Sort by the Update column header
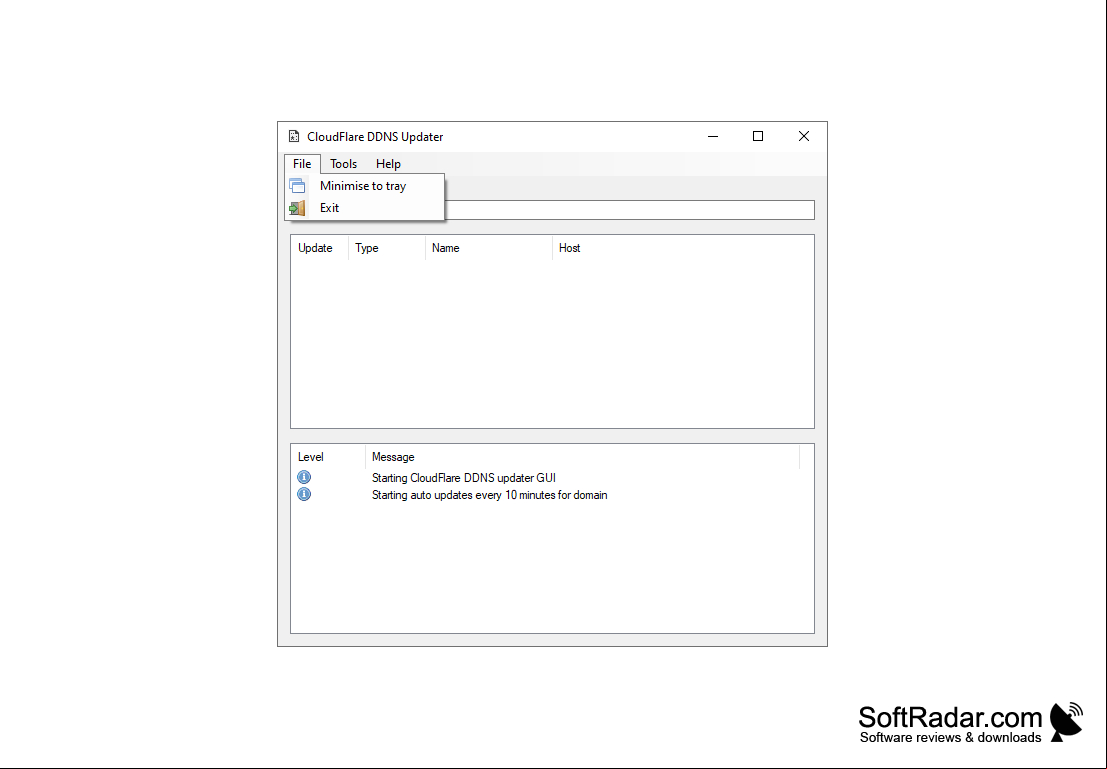The width and height of the screenshot is (1107, 769). point(320,248)
